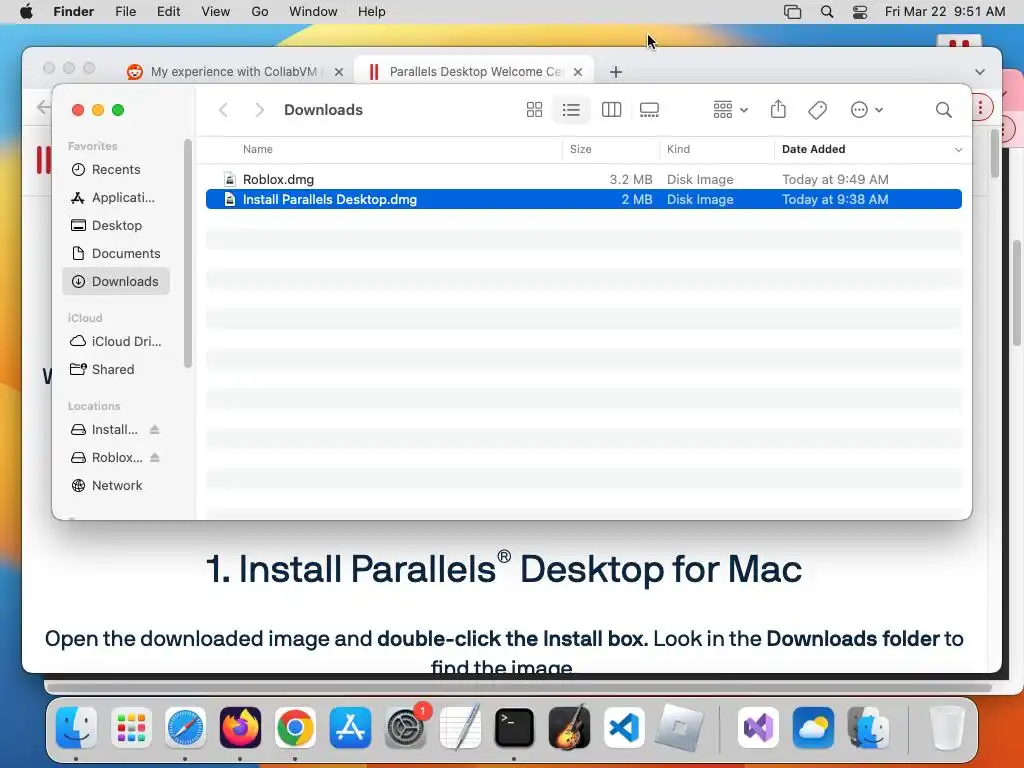Screen dimensions: 1024x768
Task: Open iCloud Drive in Finder sidebar
Action: pyautogui.click(x=116, y=342)
